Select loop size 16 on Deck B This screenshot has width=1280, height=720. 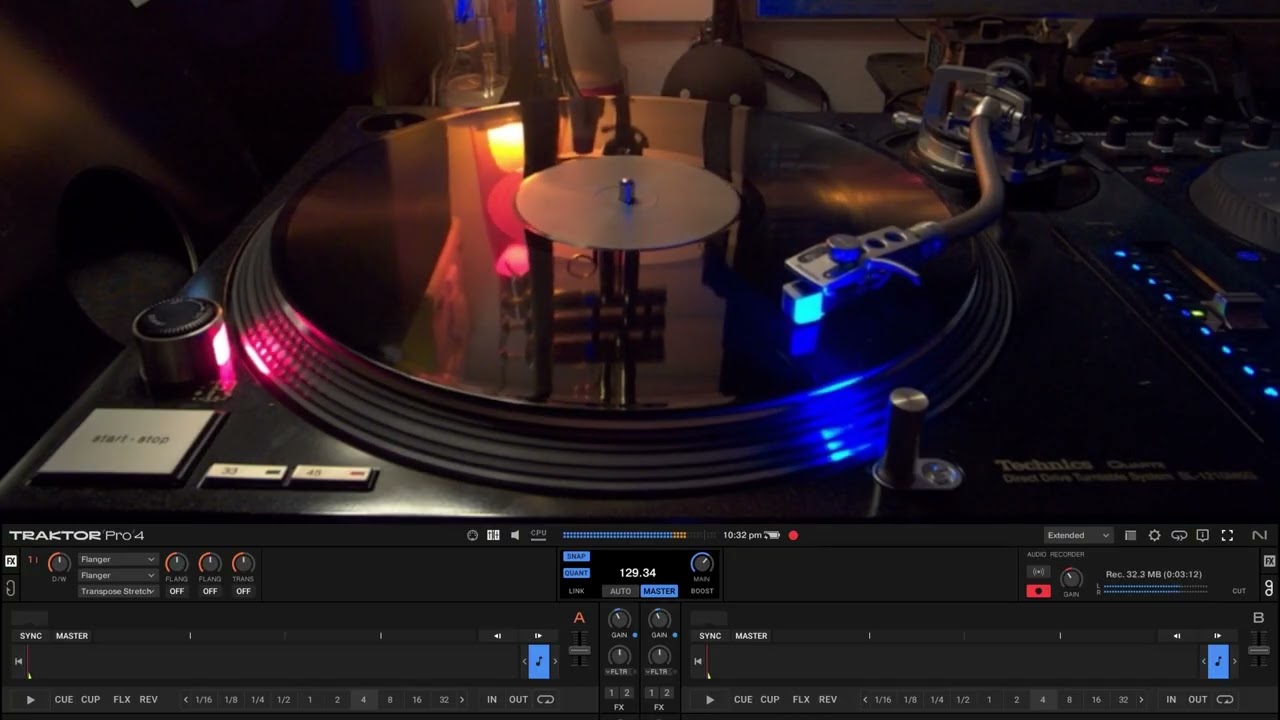[1096, 700]
